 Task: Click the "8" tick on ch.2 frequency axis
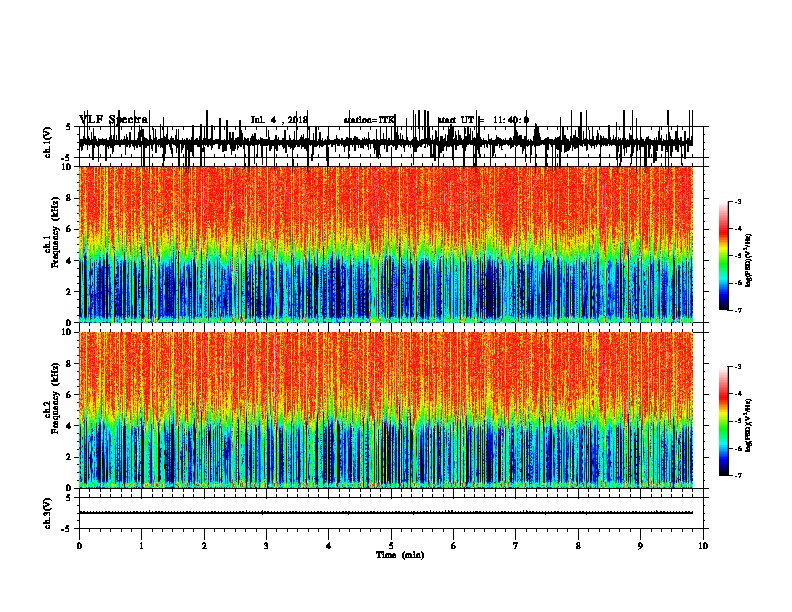[70, 364]
